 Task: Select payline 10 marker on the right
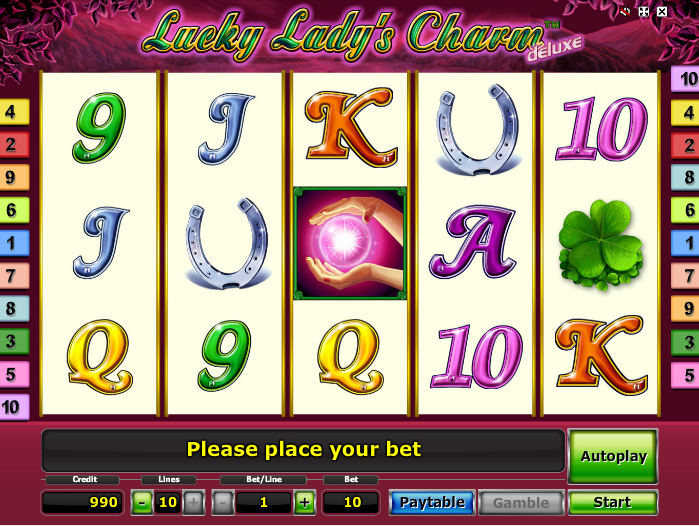686,79
